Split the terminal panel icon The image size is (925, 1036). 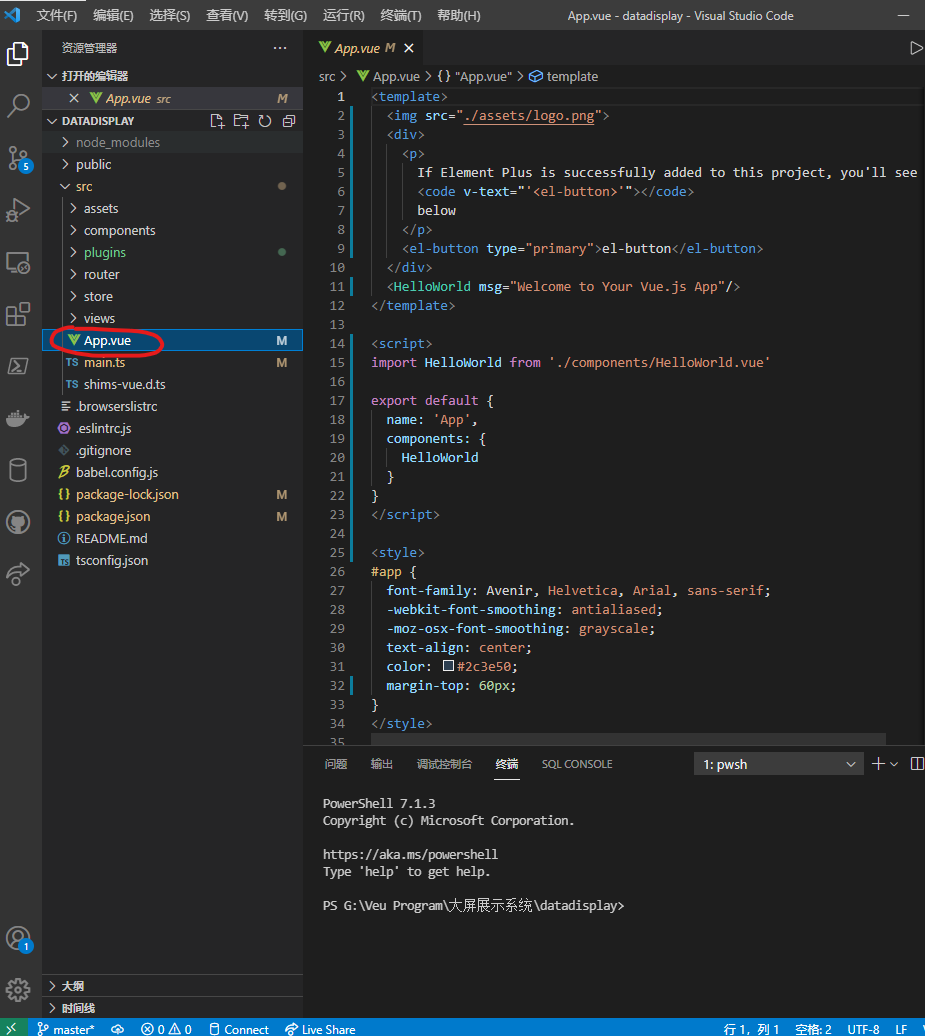click(917, 764)
